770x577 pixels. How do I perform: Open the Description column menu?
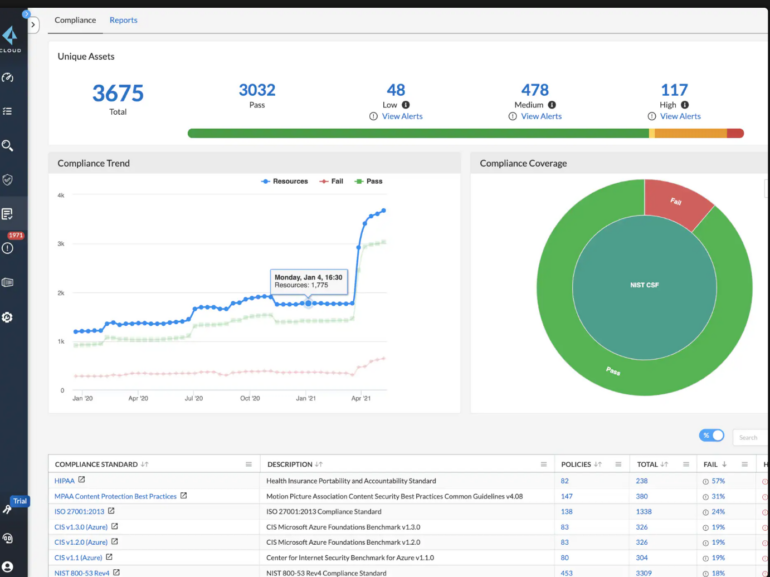pos(543,464)
